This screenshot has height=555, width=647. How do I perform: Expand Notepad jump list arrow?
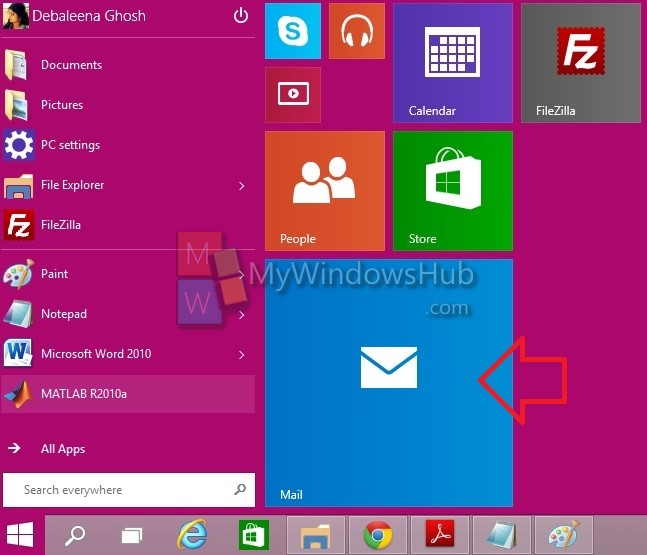coord(242,315)
